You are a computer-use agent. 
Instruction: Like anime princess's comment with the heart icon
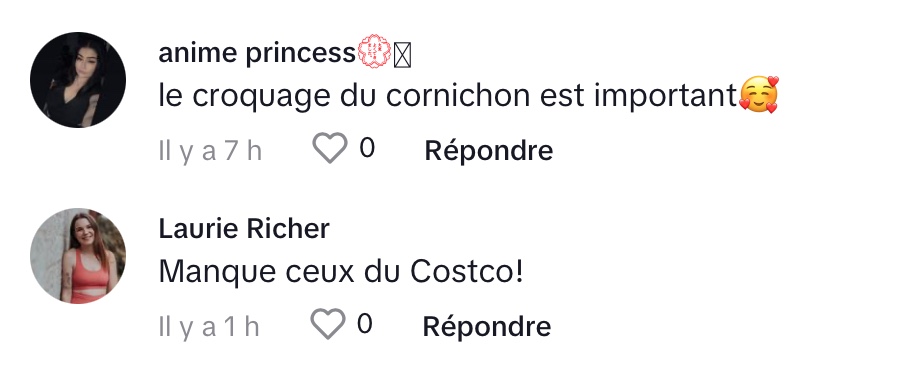tap(330, 148)
